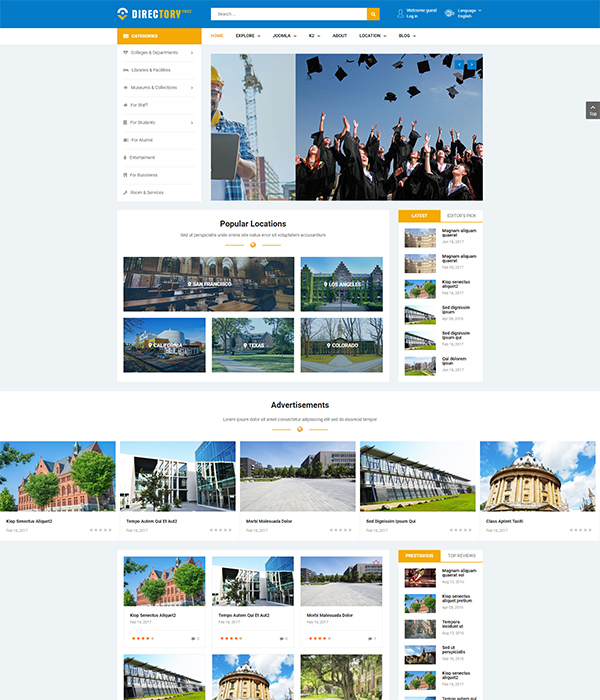
Task: Open the Colorado location thumbnail
Action: 342,345
